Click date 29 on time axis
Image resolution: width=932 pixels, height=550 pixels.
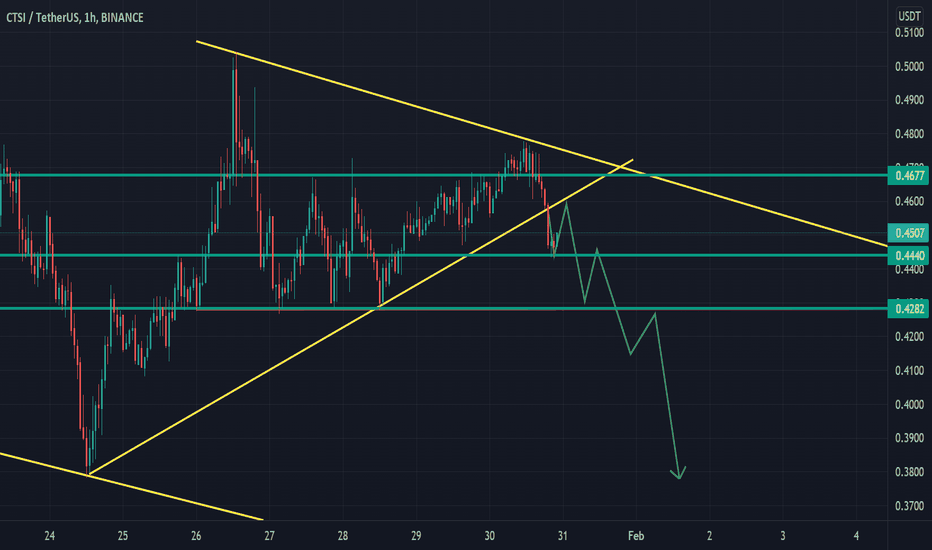416,536
